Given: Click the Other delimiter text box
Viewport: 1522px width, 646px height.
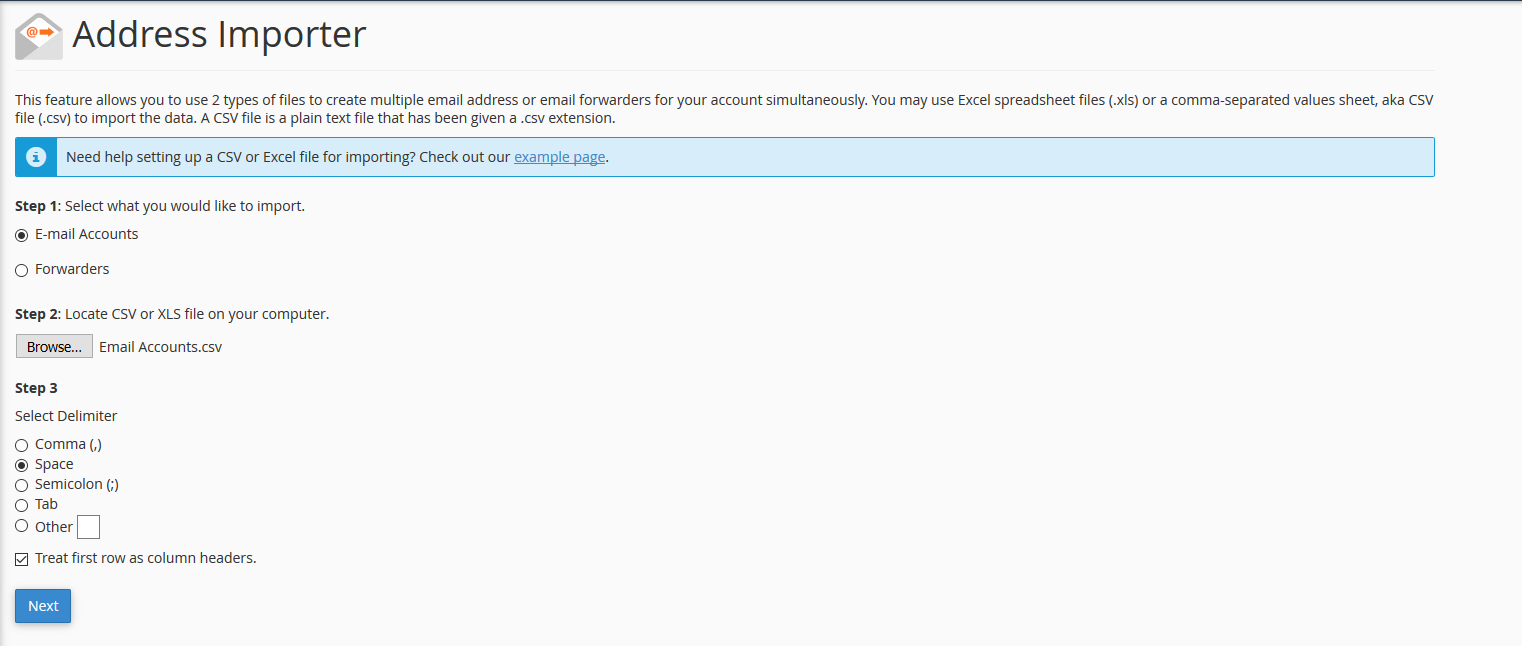Looking at the screenshot, I should point(88,527).
